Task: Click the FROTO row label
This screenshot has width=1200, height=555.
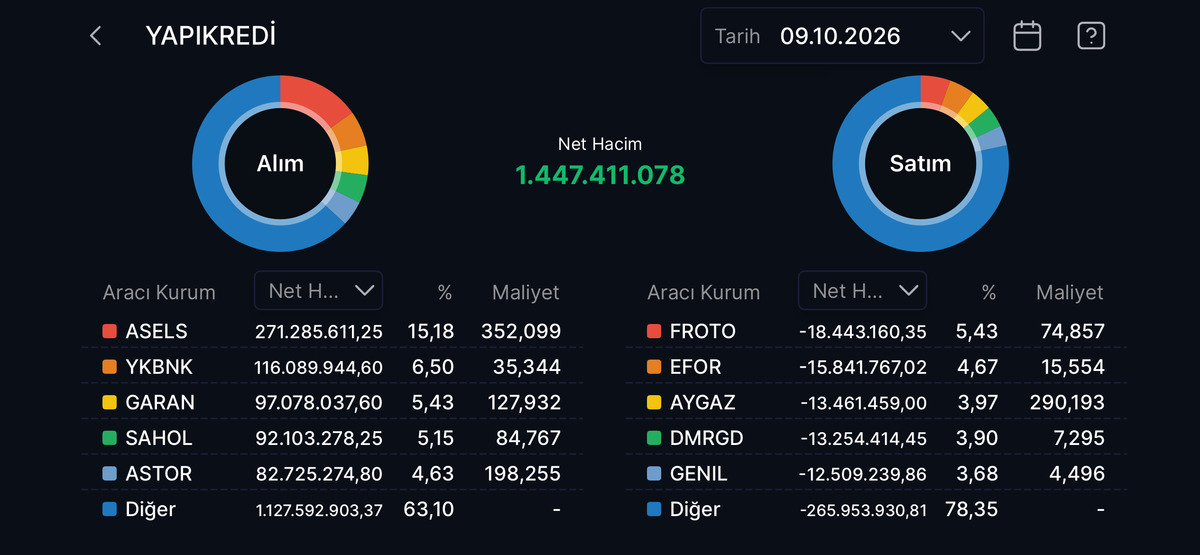Action: [703, 331]
